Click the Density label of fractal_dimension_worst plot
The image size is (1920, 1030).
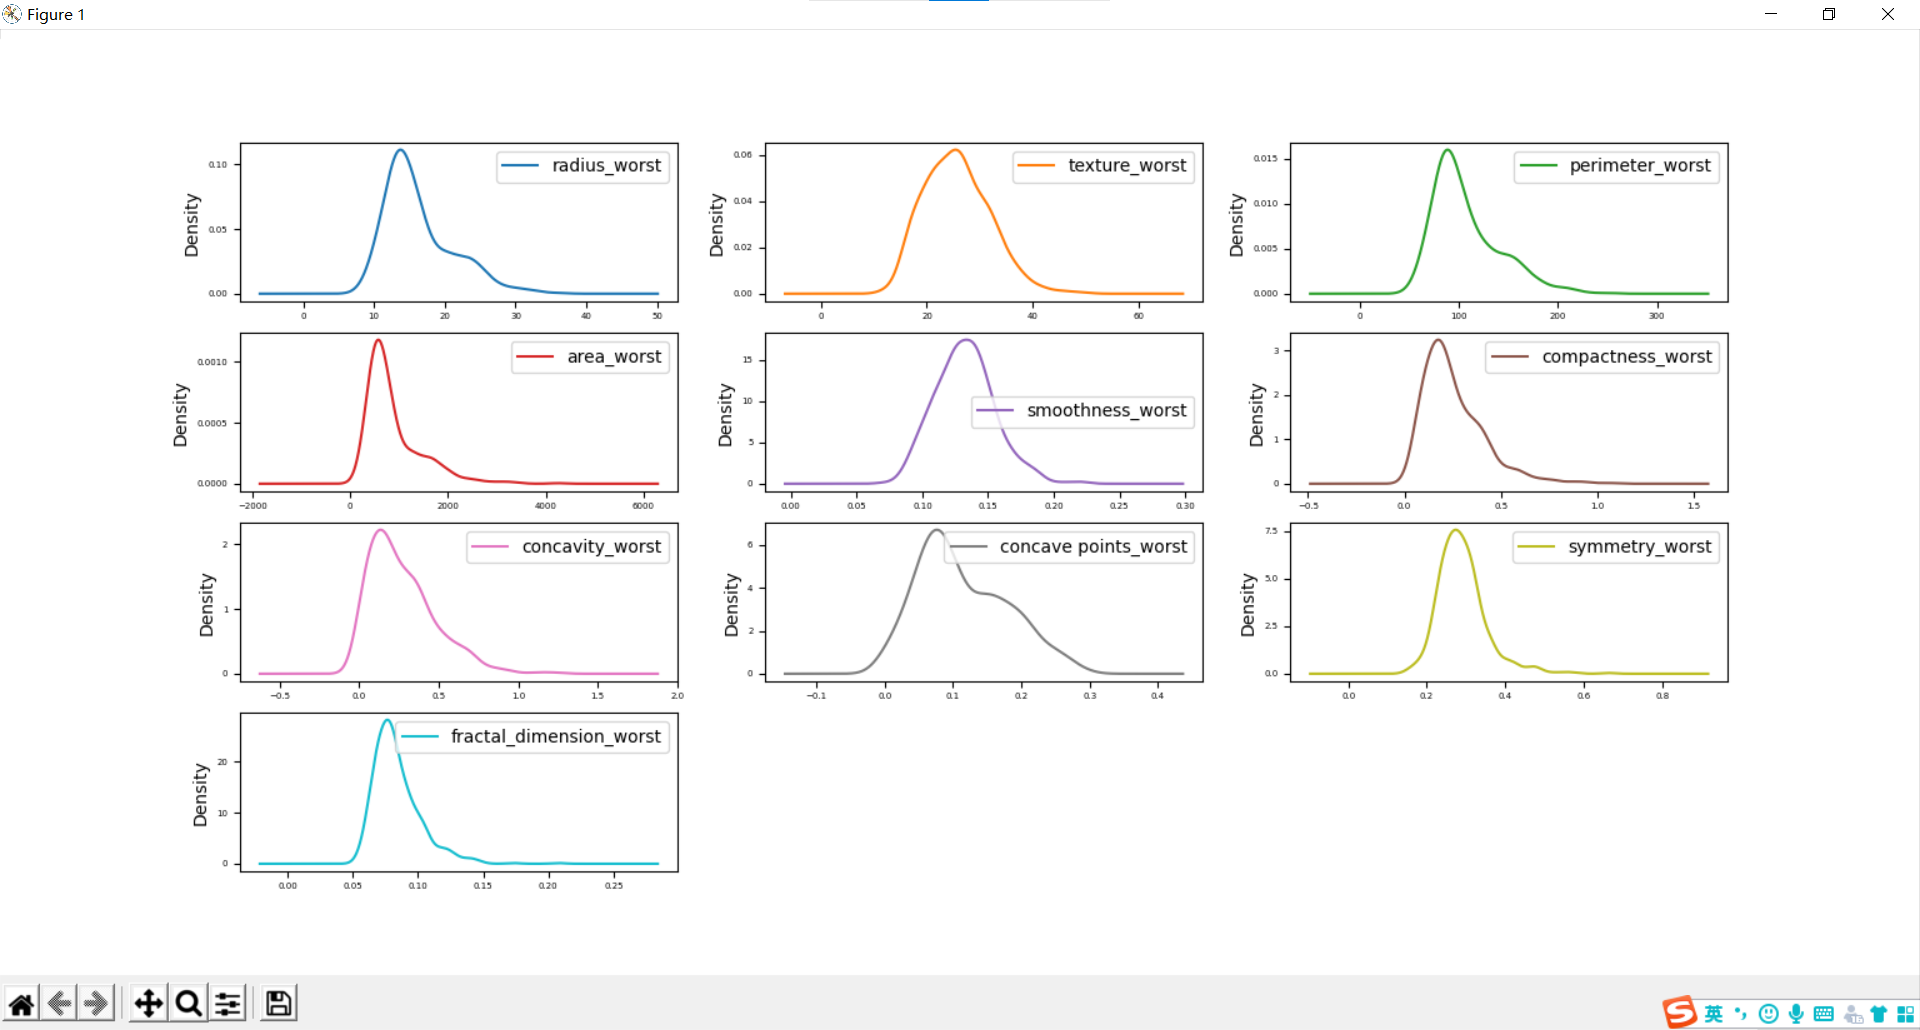[x=200, y=795]
